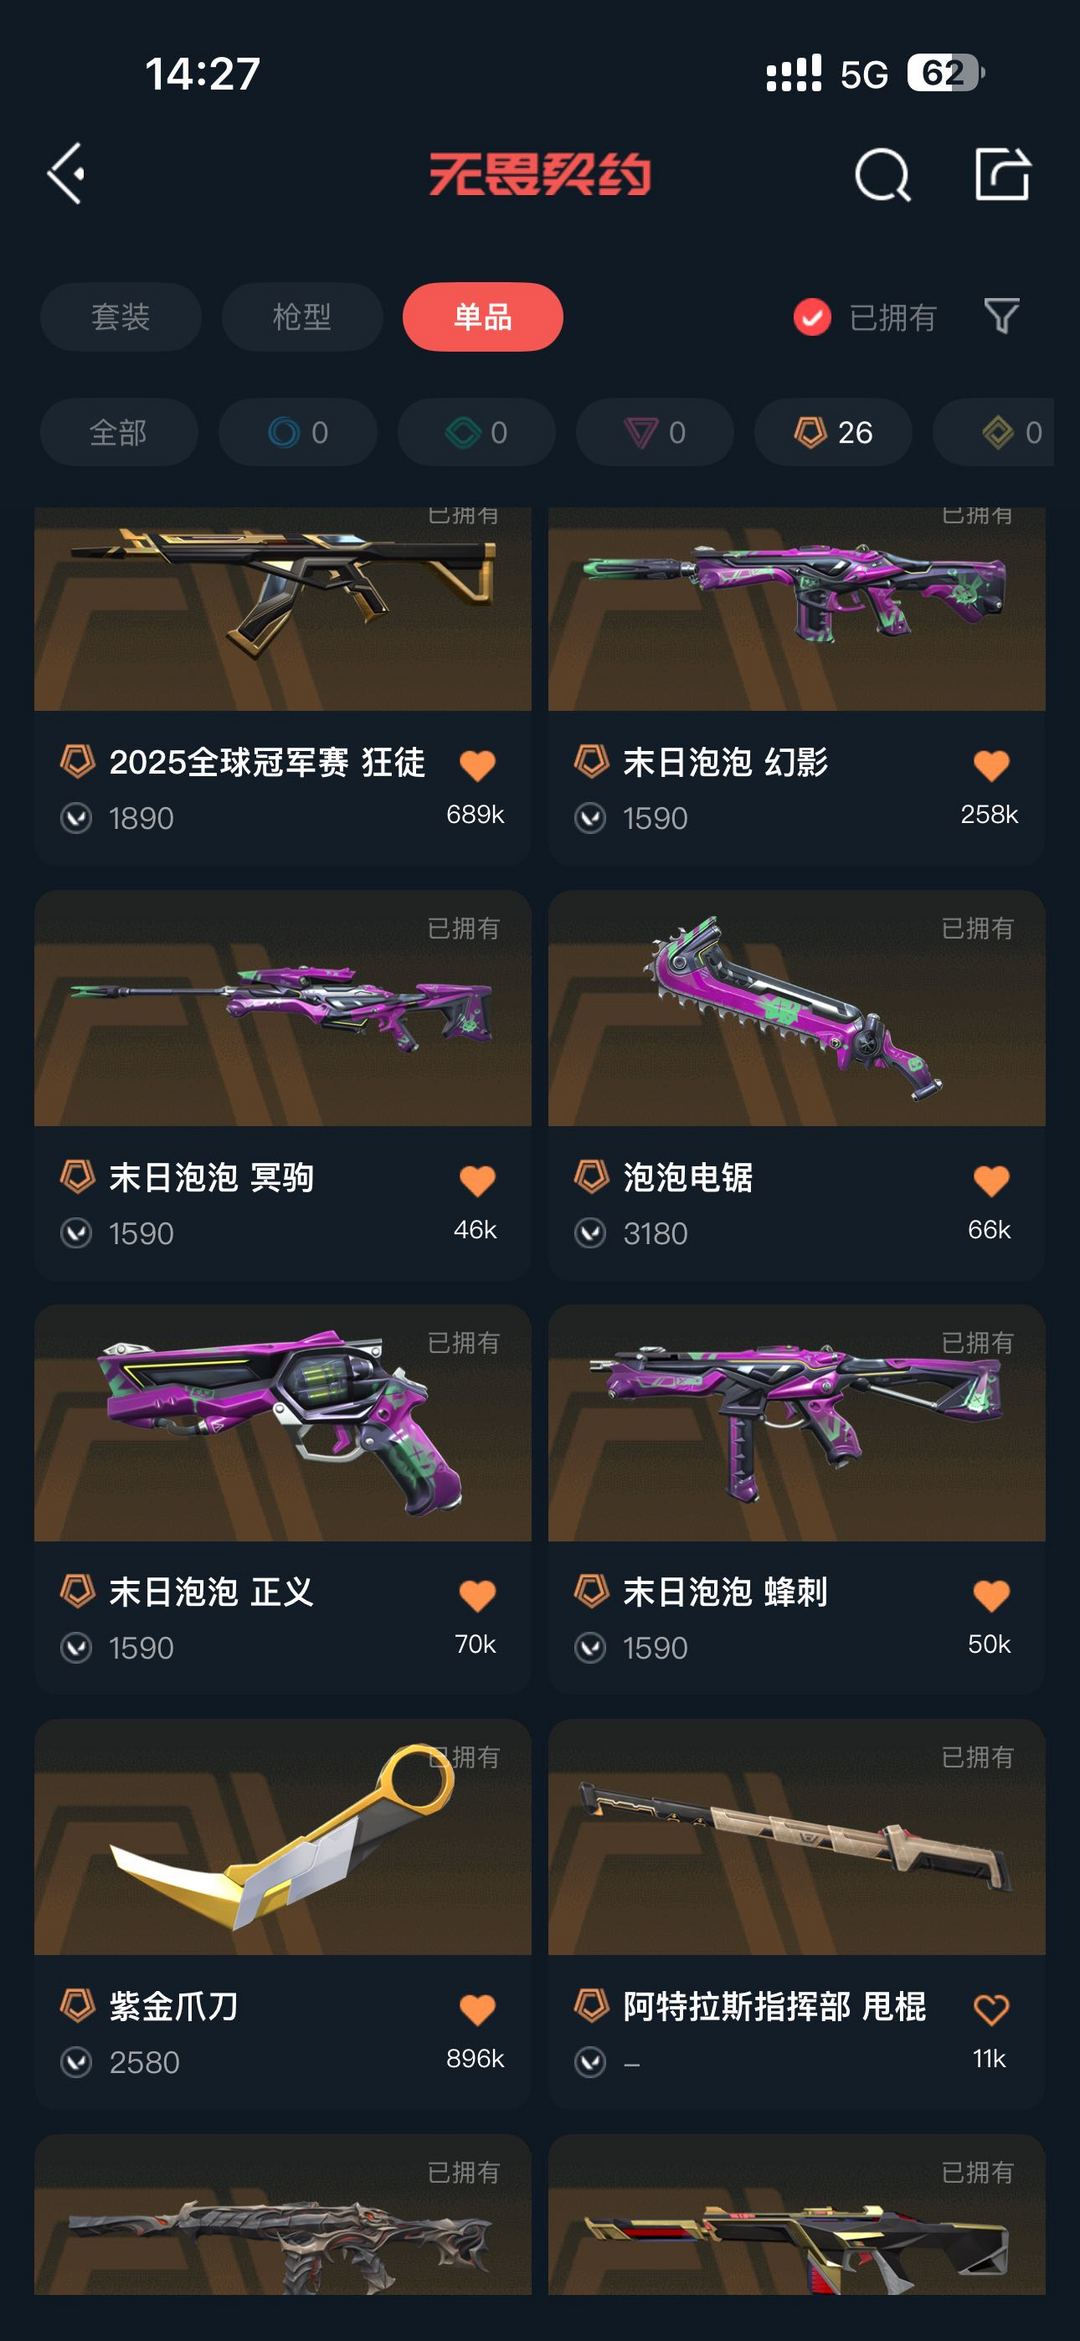Open 末日泡泡 正义 revolver thumbnail
Image resolution: width=1080 pixels, height=2341 pixels.
pos(283,1423)
